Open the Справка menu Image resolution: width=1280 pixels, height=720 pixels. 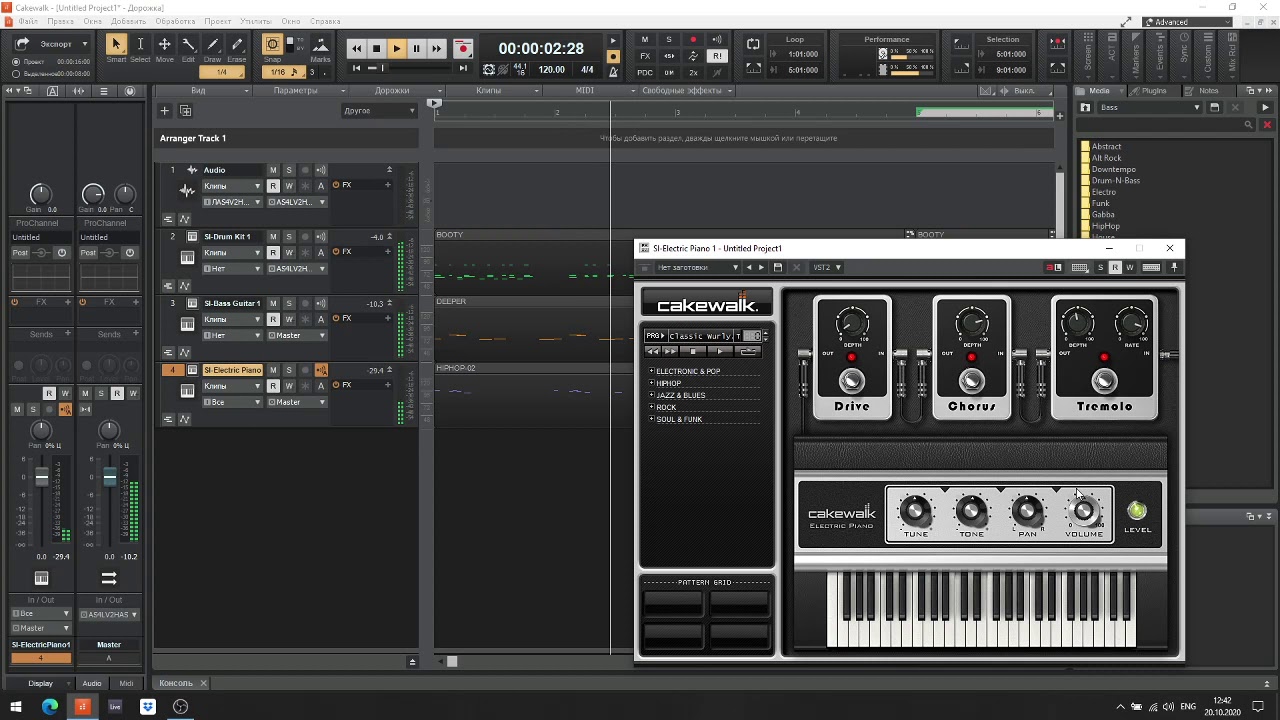pos(325,21)
